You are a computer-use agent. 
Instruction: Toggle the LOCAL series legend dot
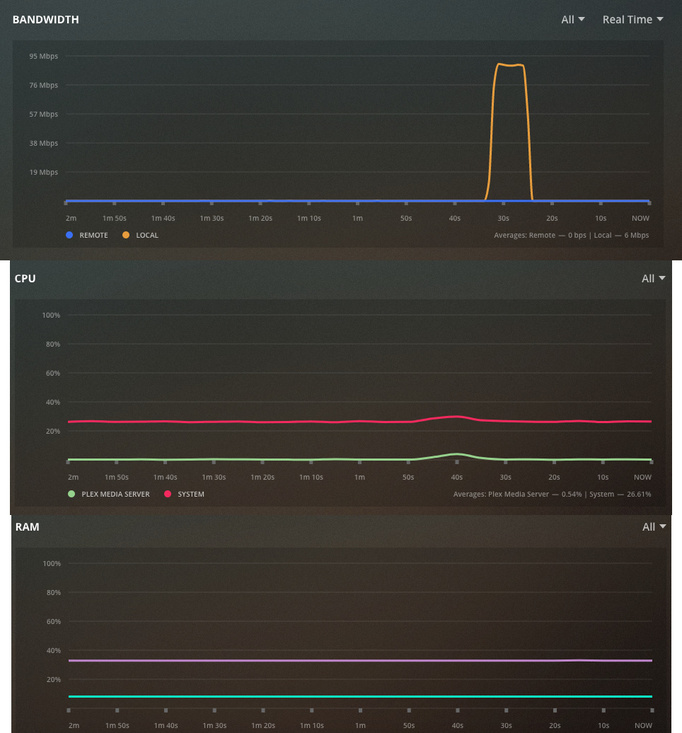tap(126, 235)
